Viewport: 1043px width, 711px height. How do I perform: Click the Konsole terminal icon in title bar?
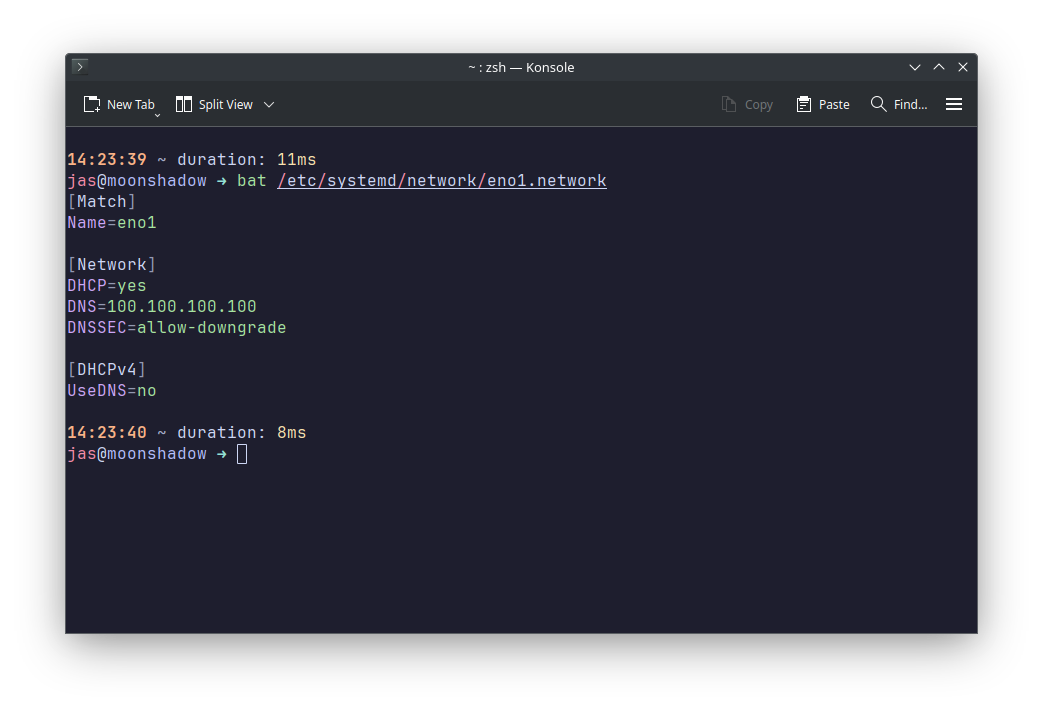80,67
